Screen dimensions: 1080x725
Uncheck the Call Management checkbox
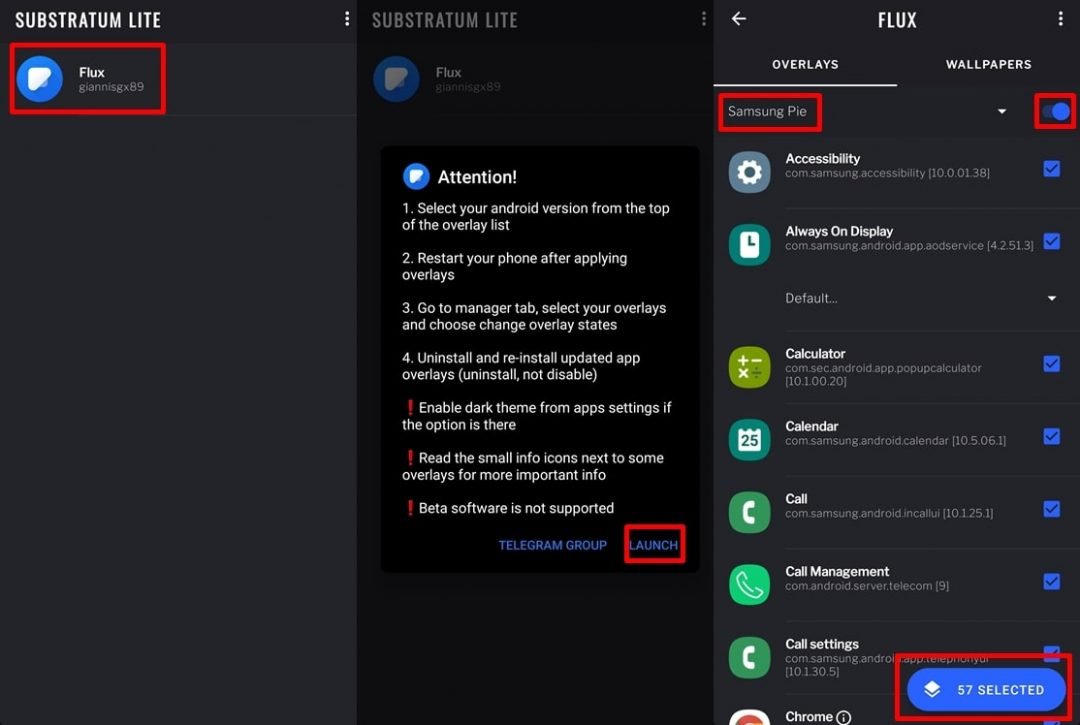1051,582
